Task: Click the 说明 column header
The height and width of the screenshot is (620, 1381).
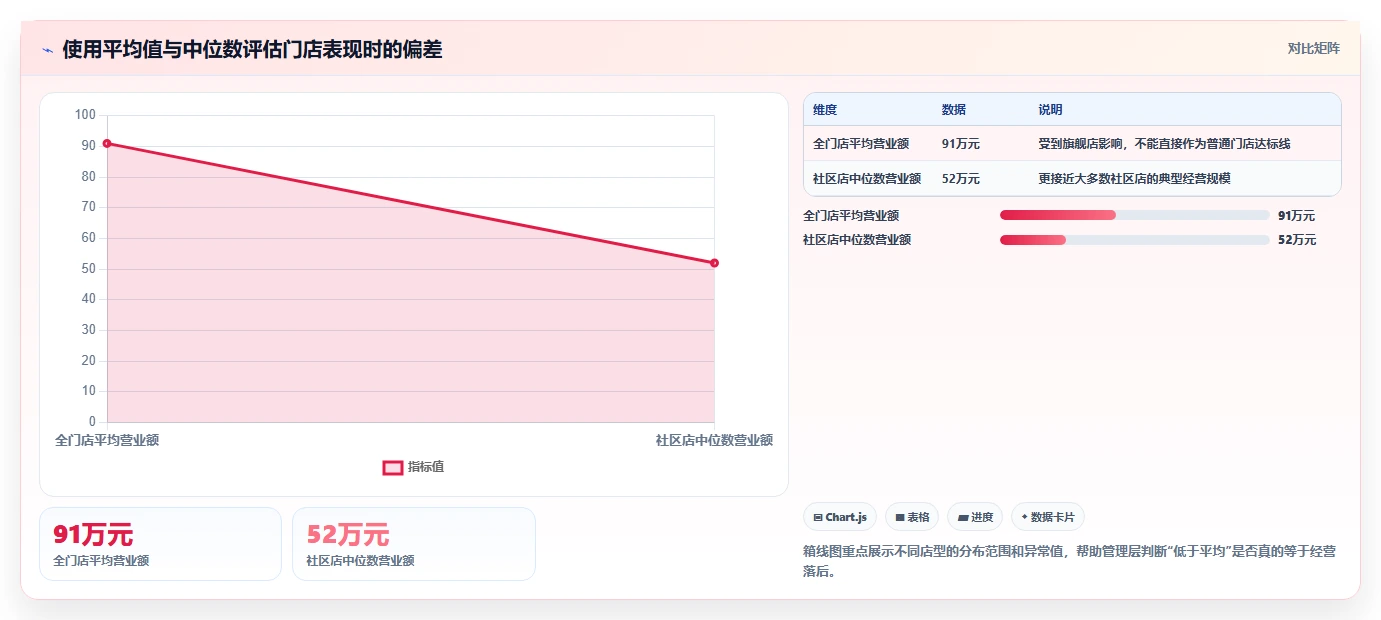Action: tap(1050, 109)
